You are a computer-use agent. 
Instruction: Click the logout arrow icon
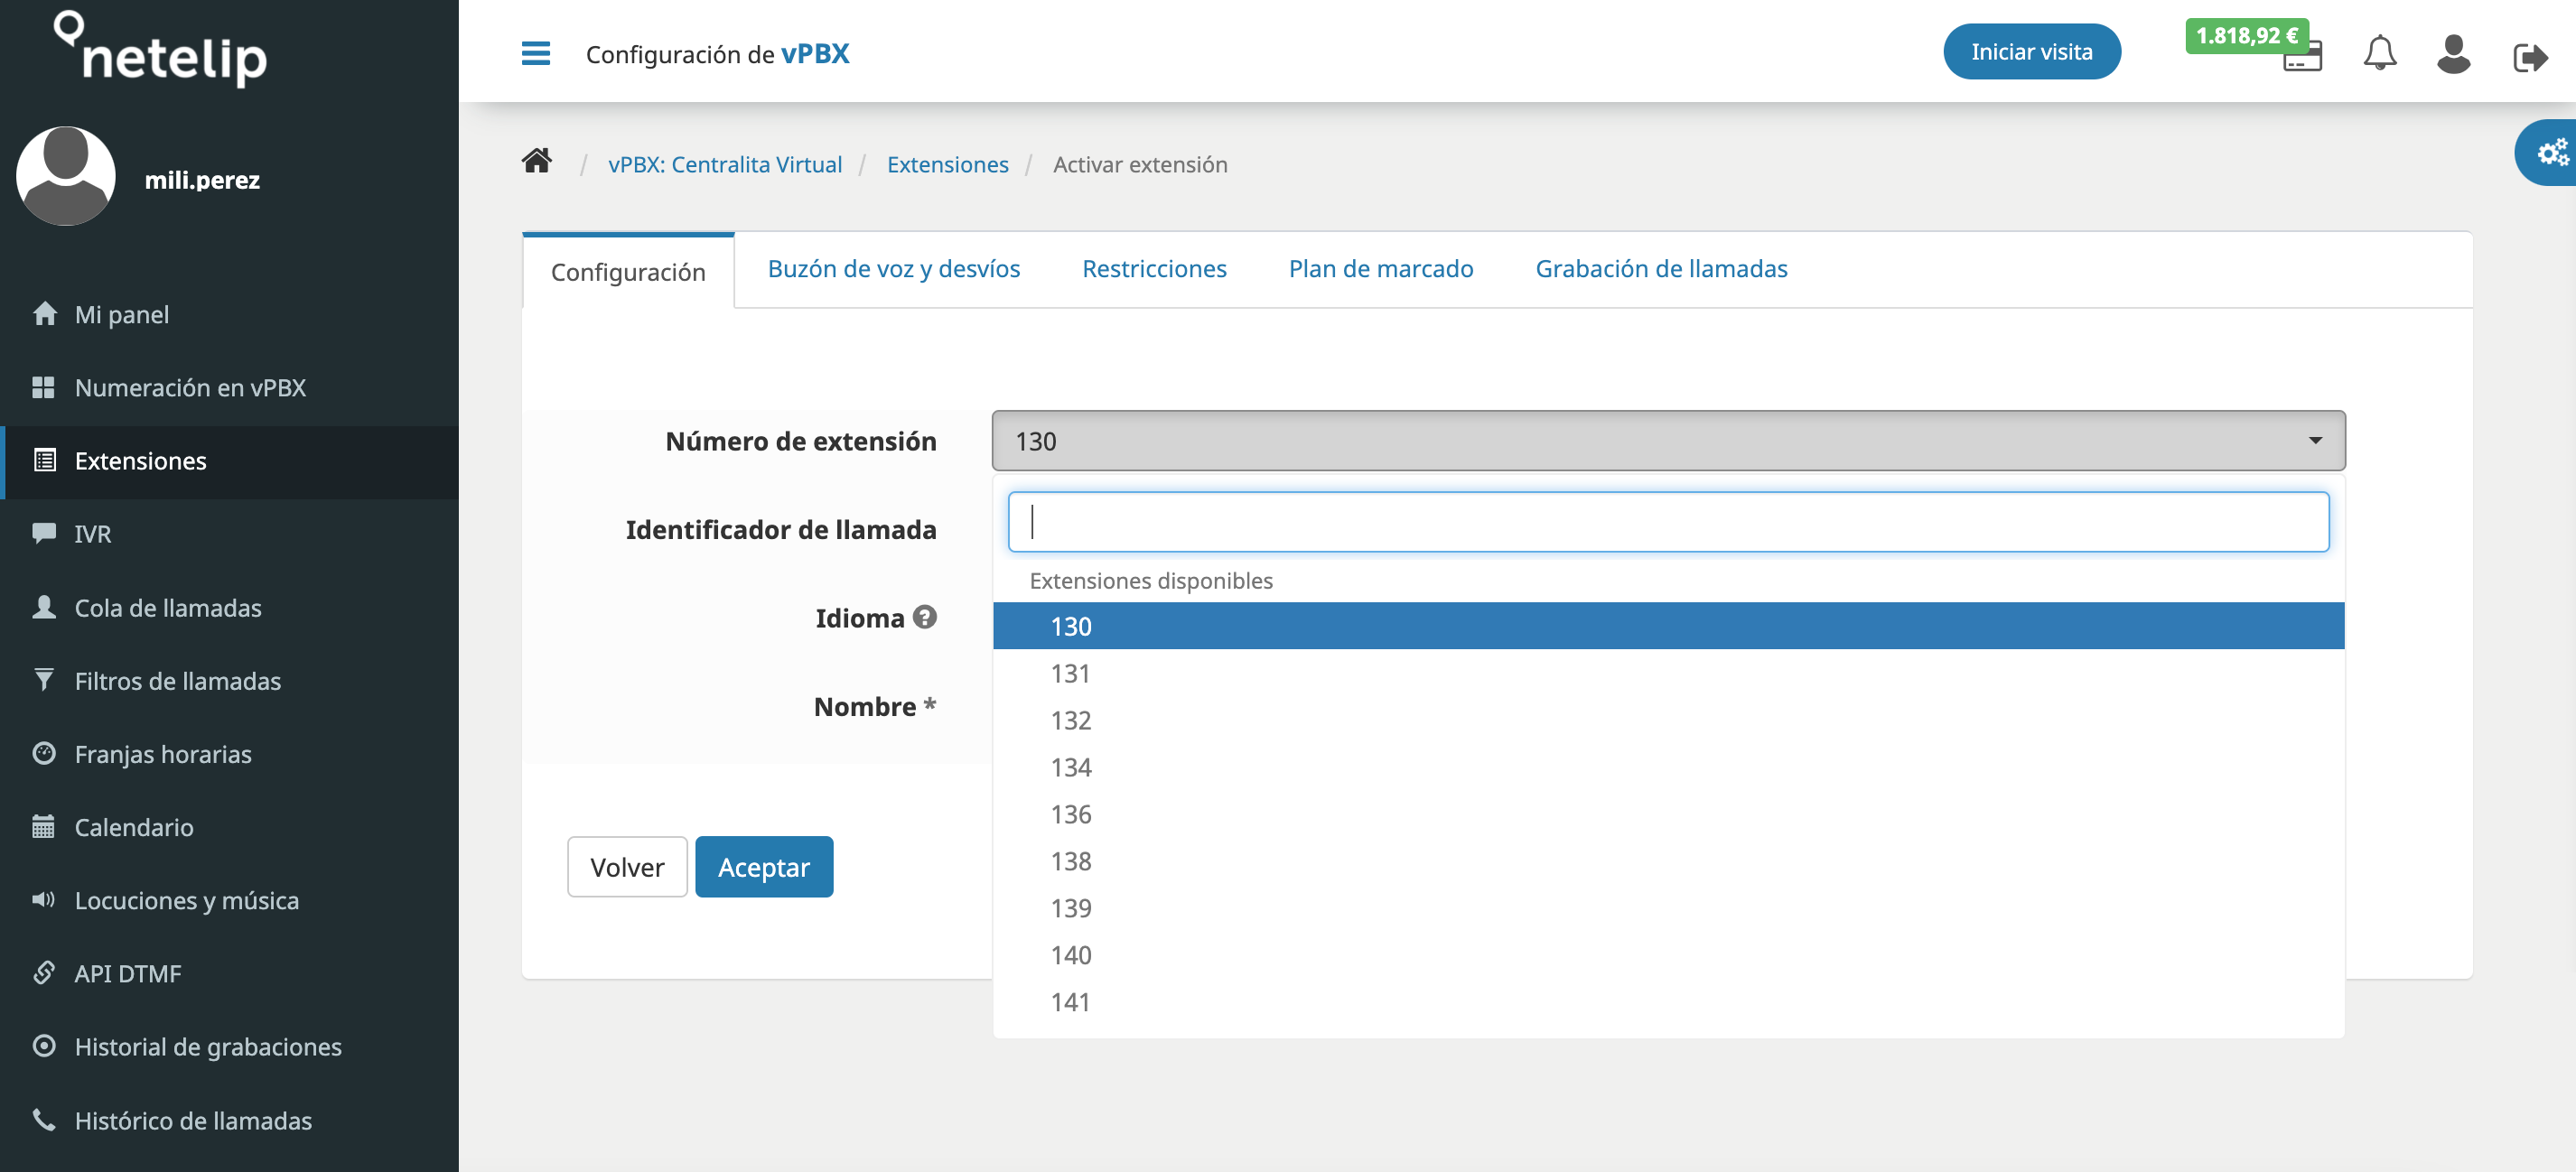(x=2530, y=57)
